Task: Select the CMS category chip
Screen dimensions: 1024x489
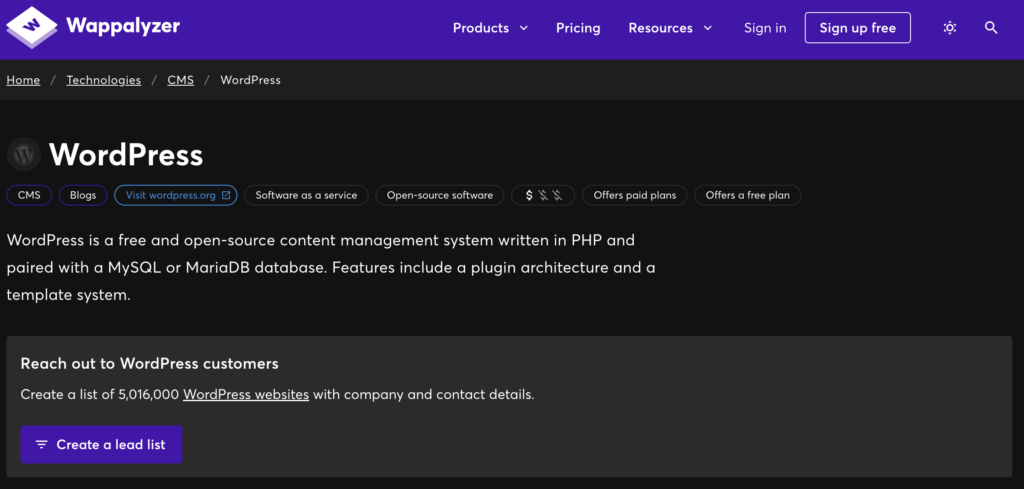Action: [x=29, y=195]
